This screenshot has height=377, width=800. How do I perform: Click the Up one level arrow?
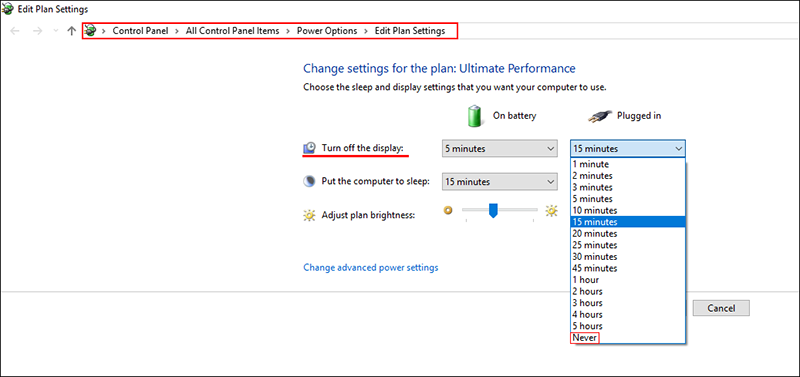71,31
